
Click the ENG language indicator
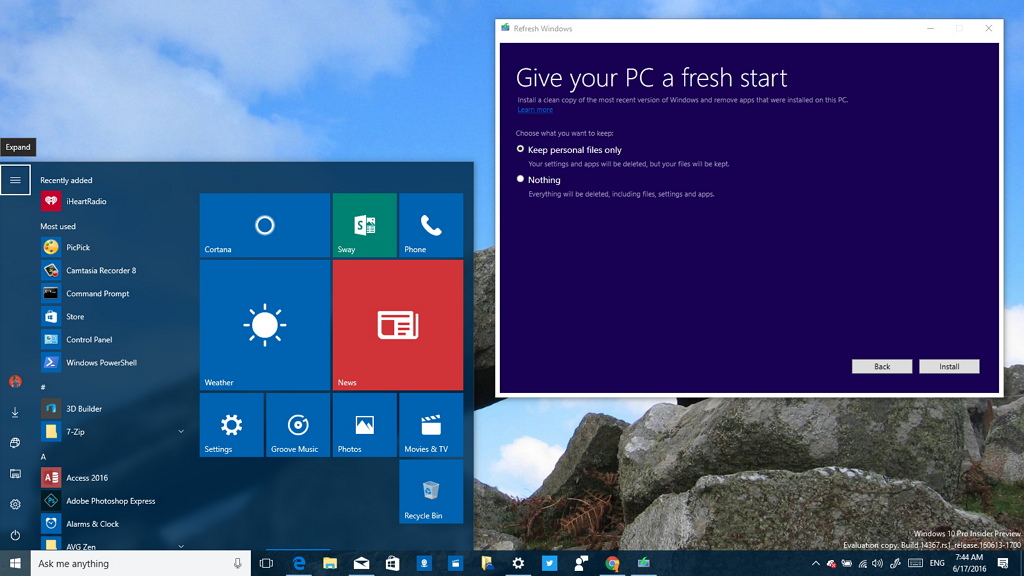[x=937, y=563]
